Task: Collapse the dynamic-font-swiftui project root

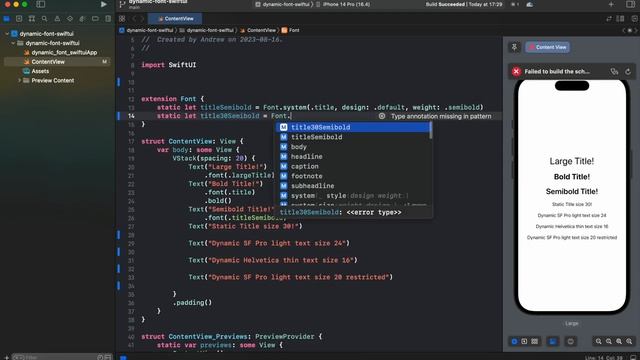Action: coord(7,34)
